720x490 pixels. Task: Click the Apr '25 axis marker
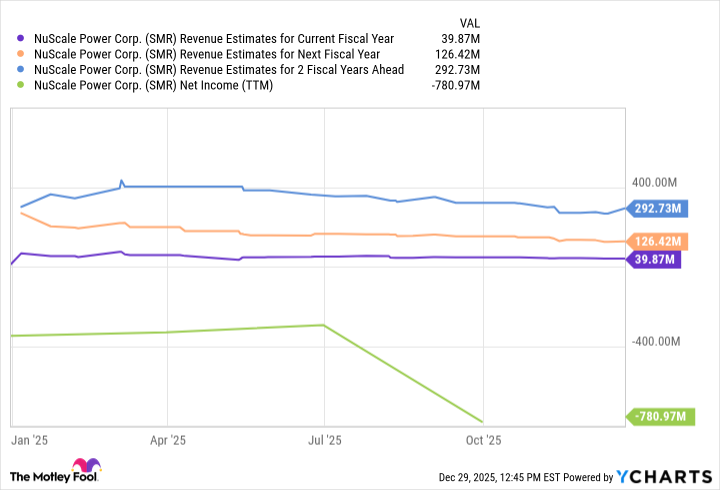[x=167, y=439]
